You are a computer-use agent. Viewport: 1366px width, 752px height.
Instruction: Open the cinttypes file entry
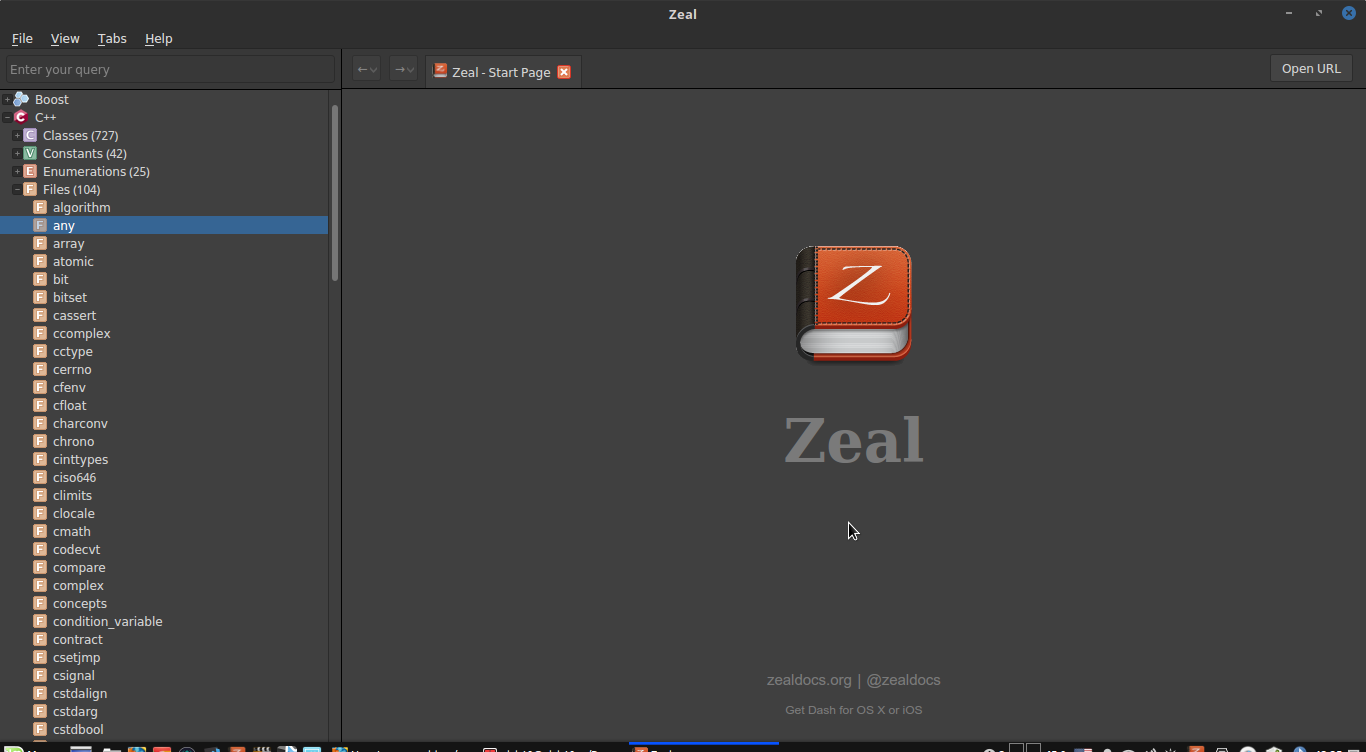coord(80,459)
